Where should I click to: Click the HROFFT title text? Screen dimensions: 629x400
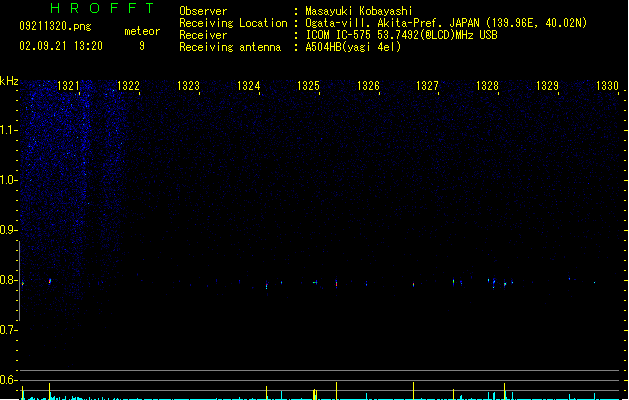[x=103, y=8]
